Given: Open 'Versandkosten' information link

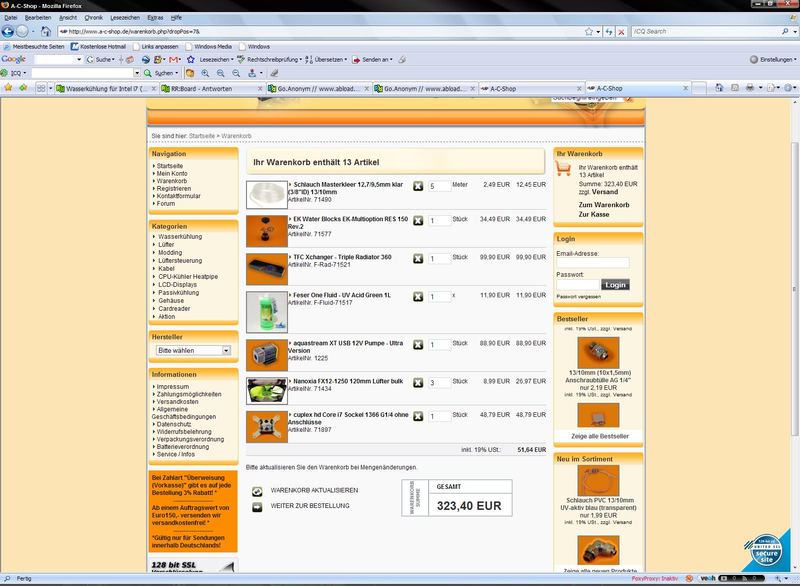Looking at the screenshot, I should pyautogui.click(x=178, y=401).
